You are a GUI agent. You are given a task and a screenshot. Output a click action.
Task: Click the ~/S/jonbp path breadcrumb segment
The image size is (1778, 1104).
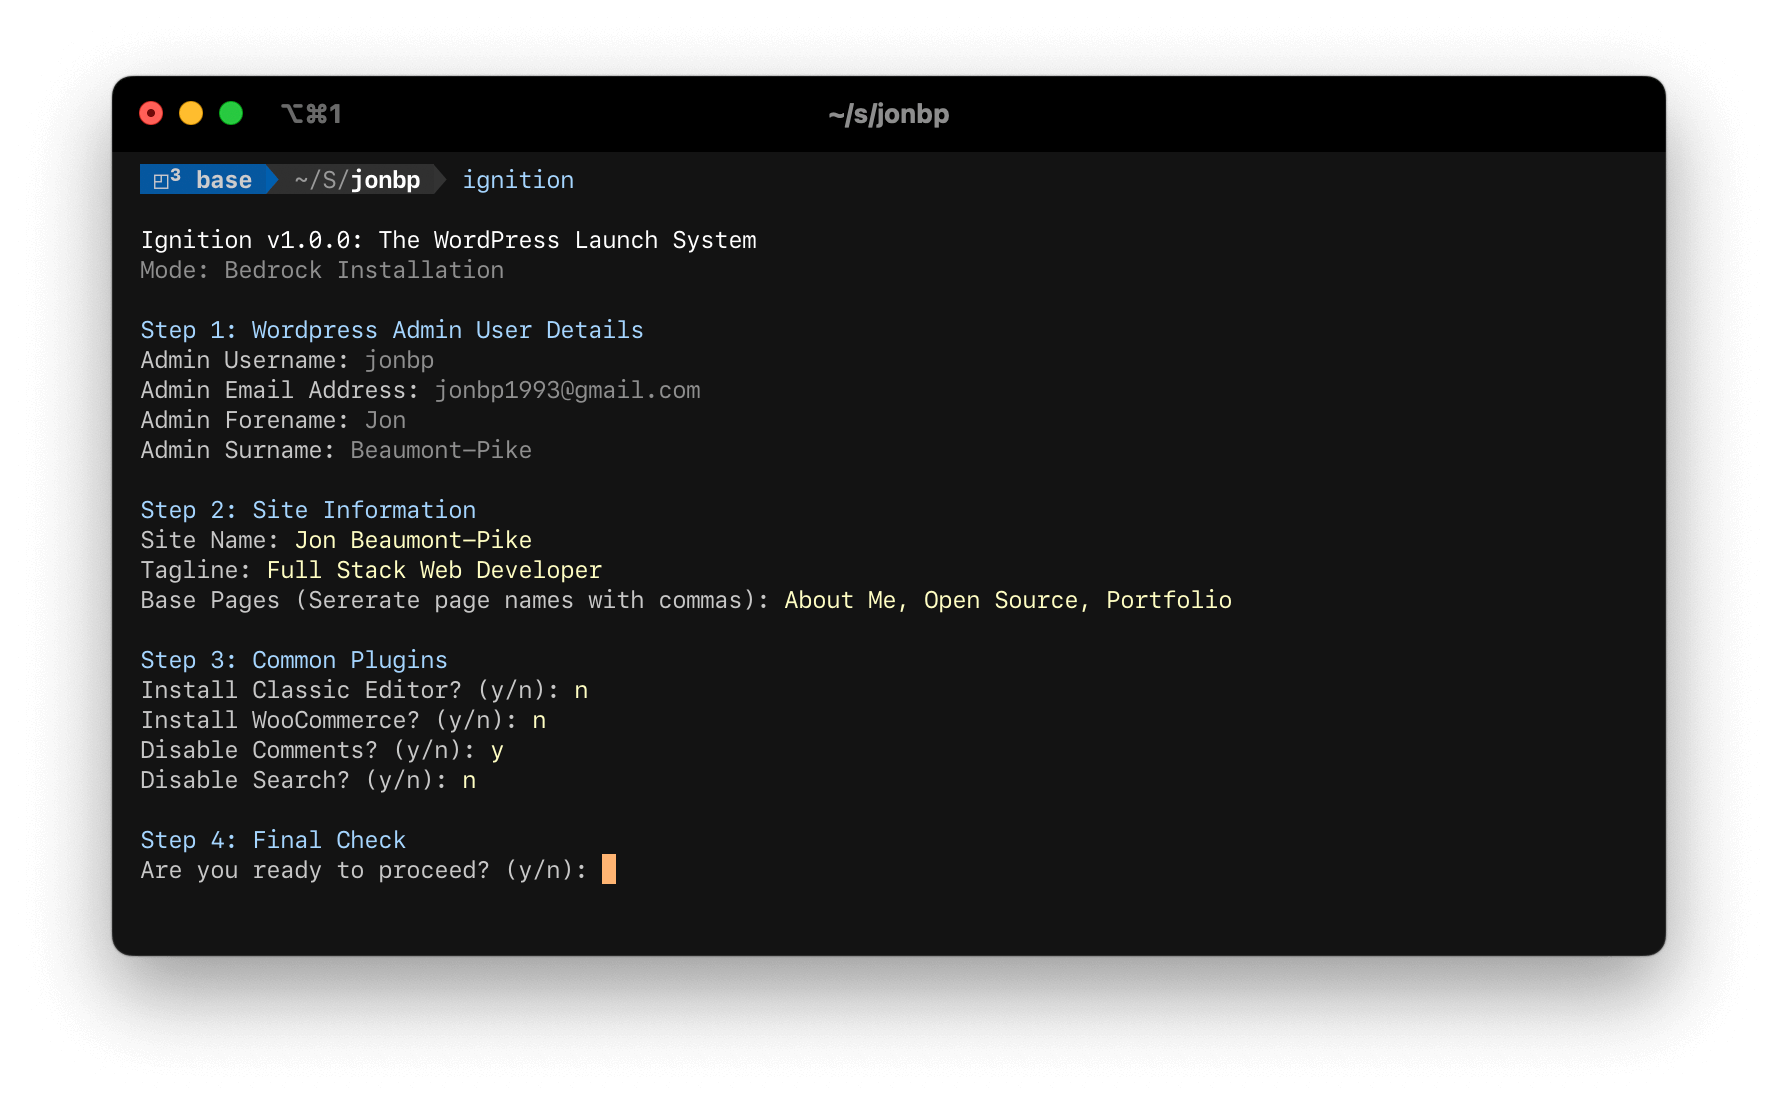[x=355, y=179]
